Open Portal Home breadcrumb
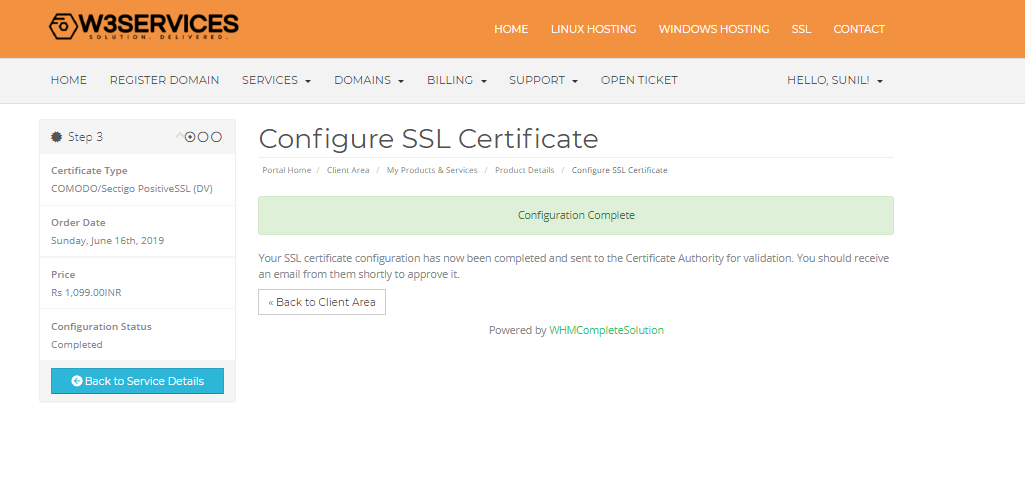 tap(286, 170)
